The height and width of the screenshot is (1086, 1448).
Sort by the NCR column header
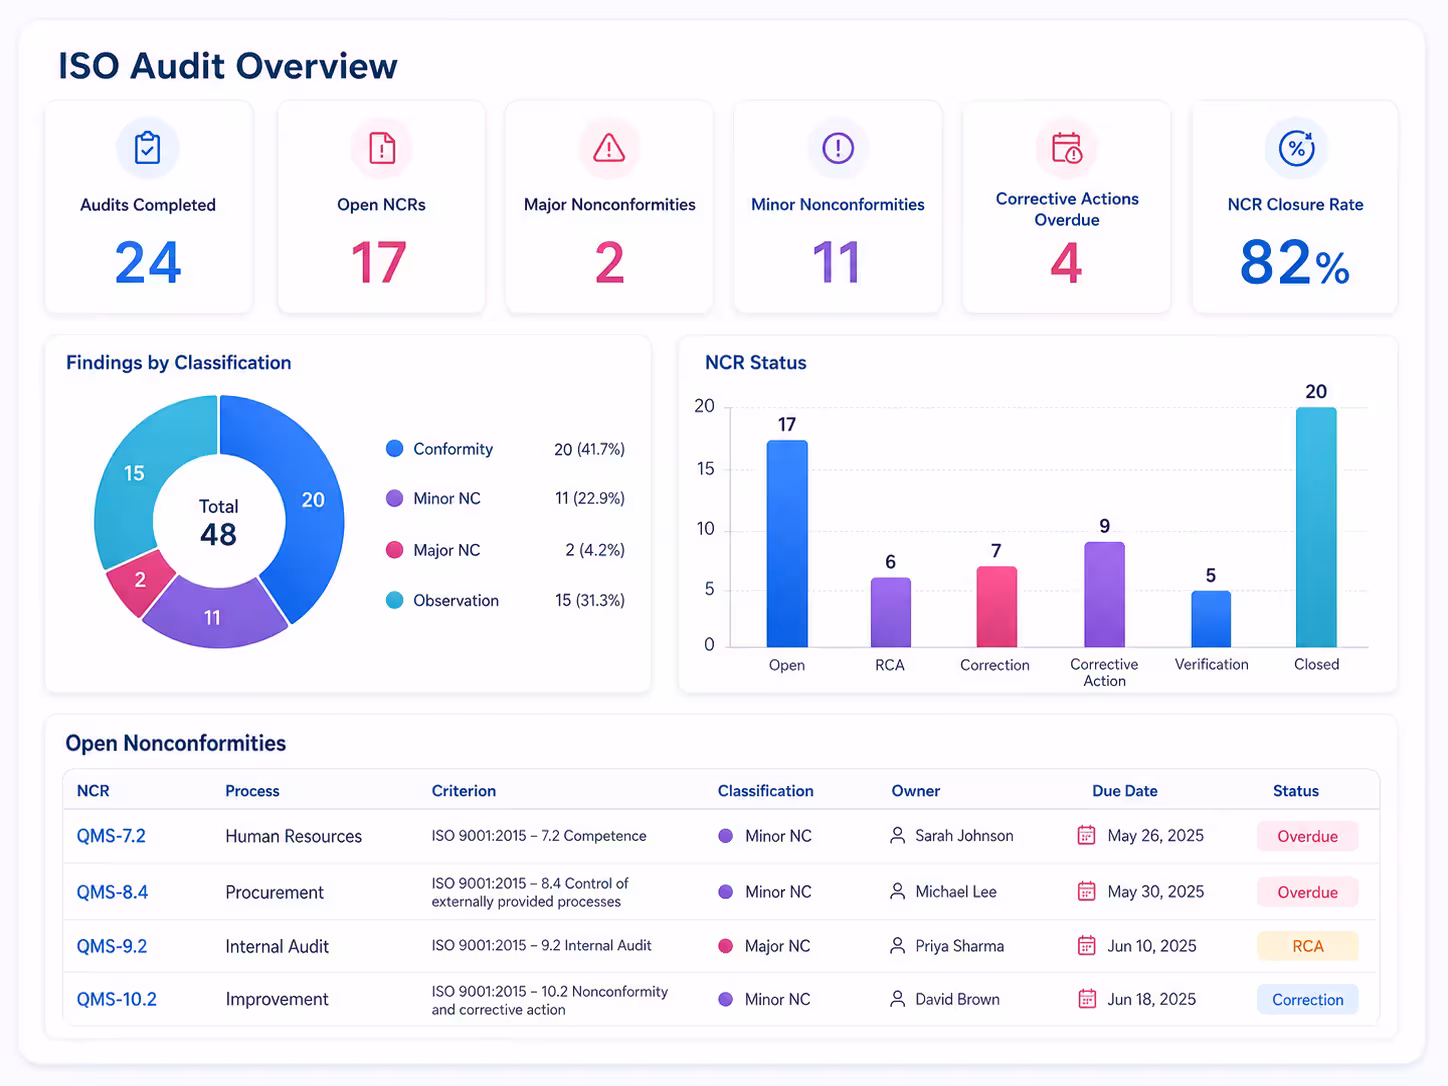coord(93,791)
